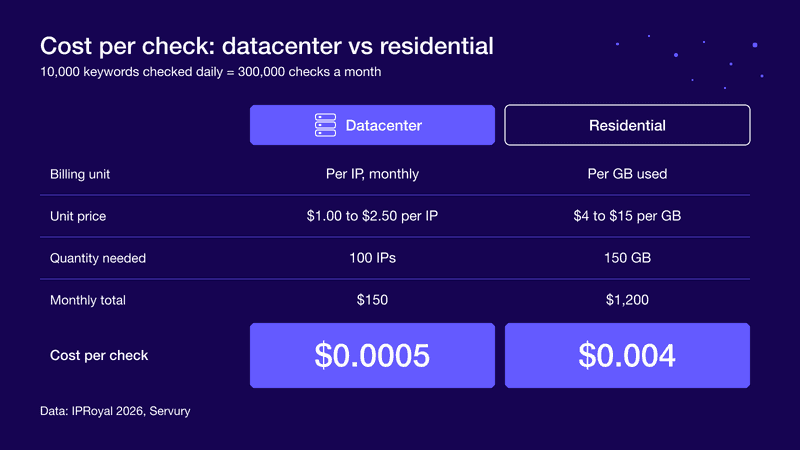
Task: Click the Quantity needed row label
Action: pos(98,258)
